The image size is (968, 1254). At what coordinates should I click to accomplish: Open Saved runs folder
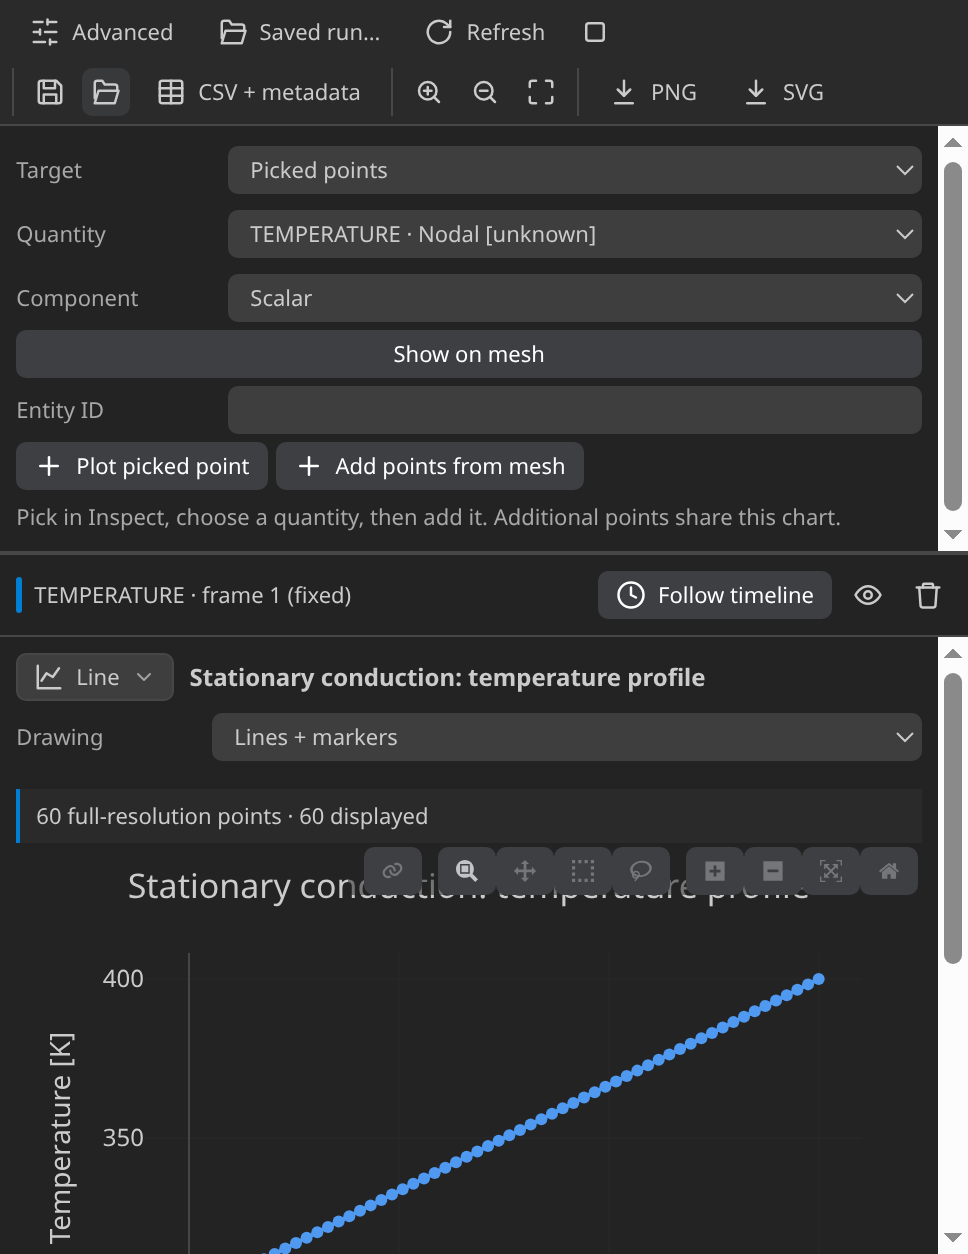tap(299, 32)
